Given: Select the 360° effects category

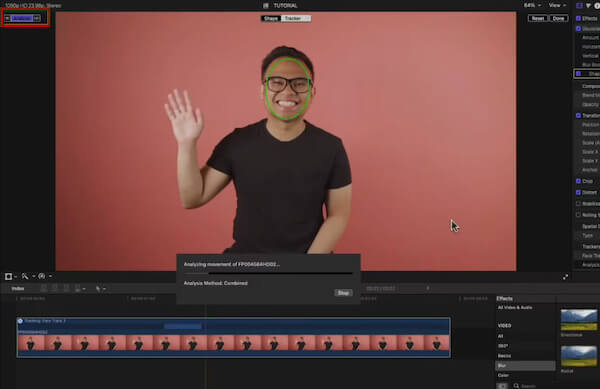Looking at the screenshot, I should click(503, 346).
